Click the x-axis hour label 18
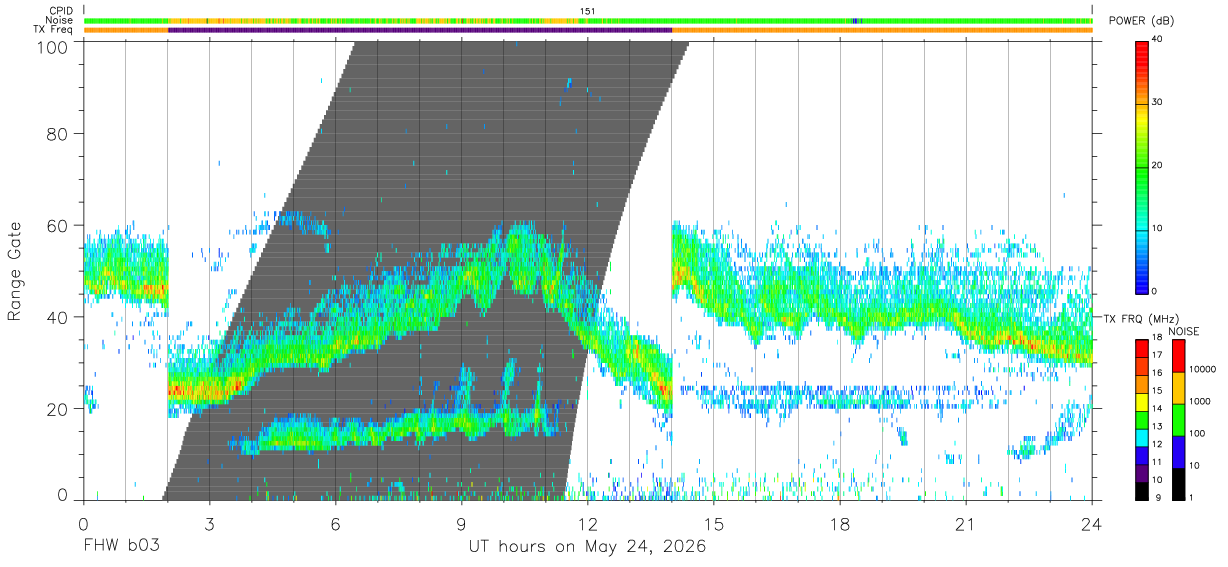Viewport: 1228px width, 567px height. click(x=839, y=524)
